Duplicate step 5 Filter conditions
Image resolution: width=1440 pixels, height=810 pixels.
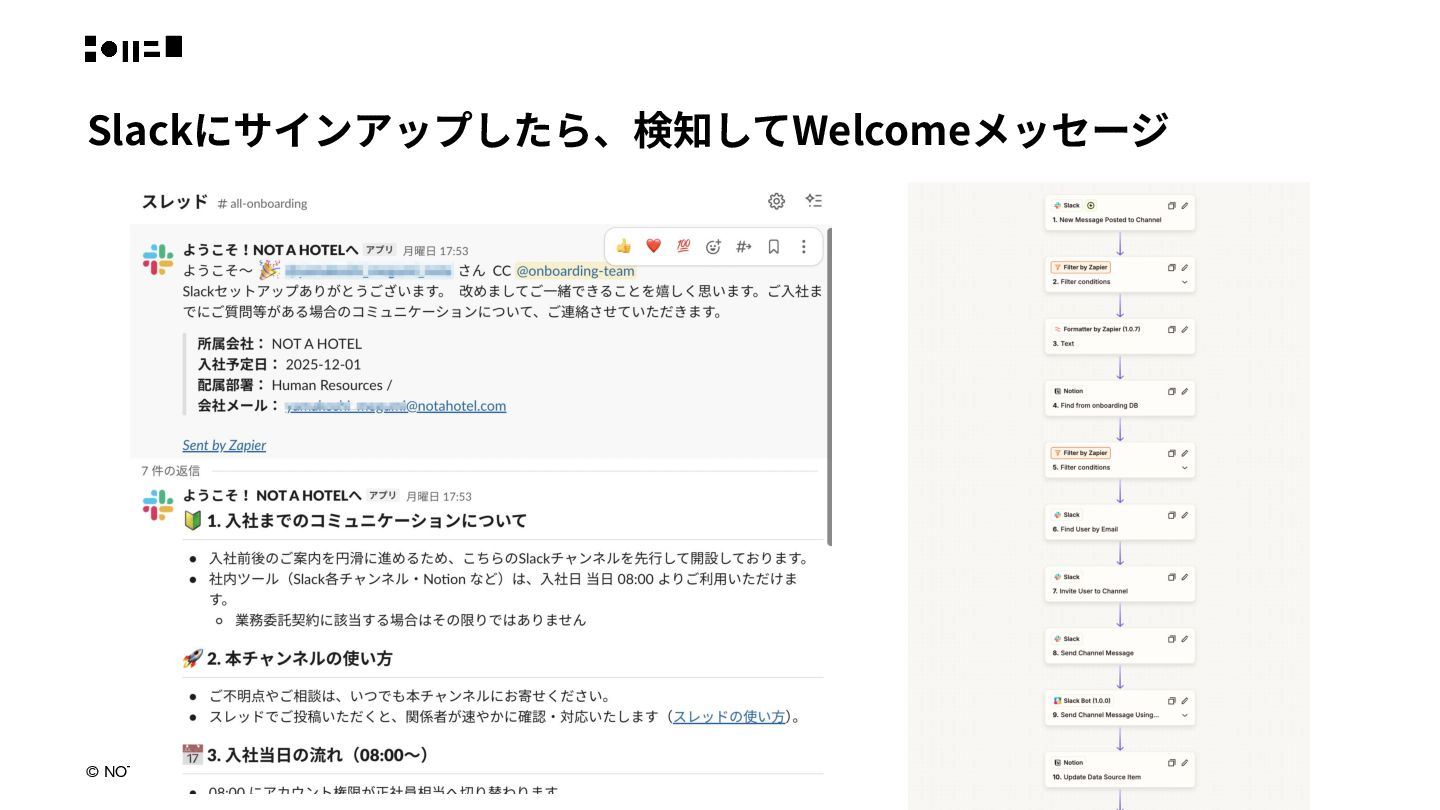click(1172, 453)
